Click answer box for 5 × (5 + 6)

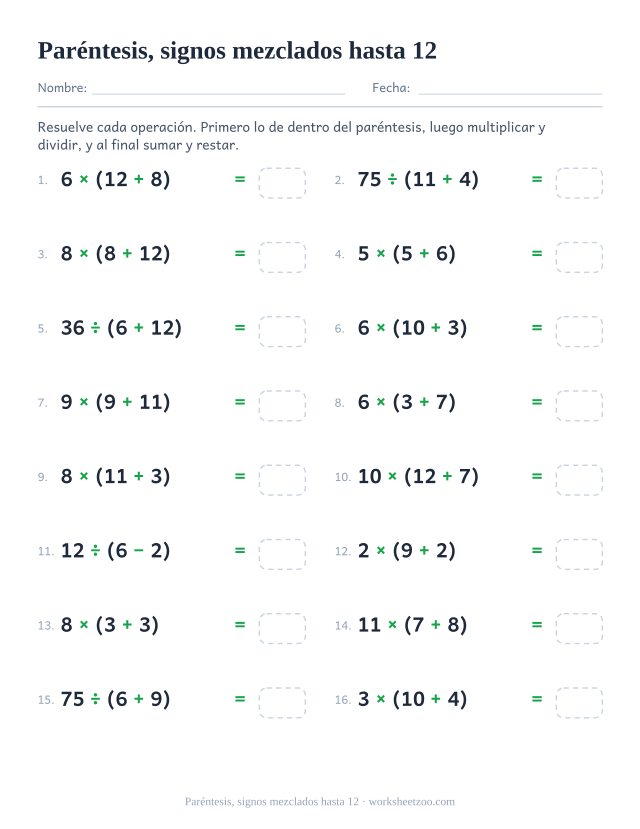(x=579, y=257)
